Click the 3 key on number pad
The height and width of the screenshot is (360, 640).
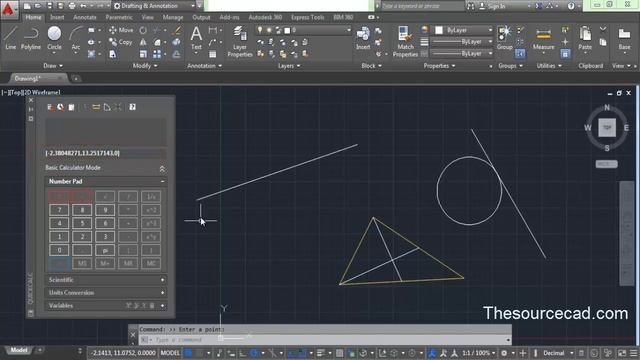105,237
